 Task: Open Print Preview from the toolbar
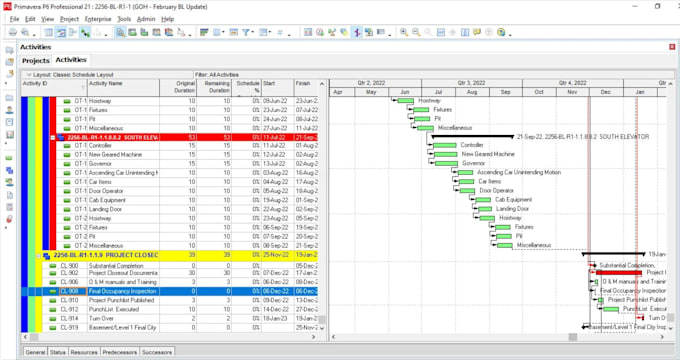pos(26,33)
